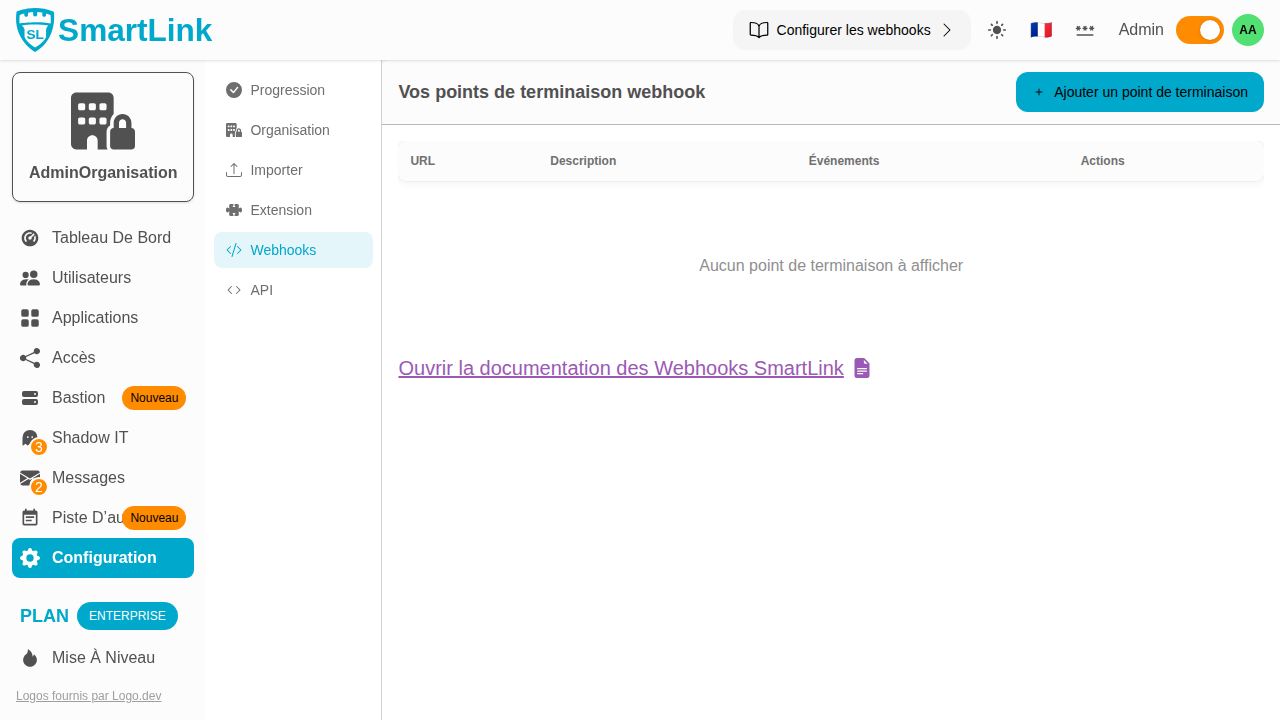Switch to the Webhooks tab
Image resolution: width=1280 pixels, height=720 pixels.
click(x=283, y=250)
